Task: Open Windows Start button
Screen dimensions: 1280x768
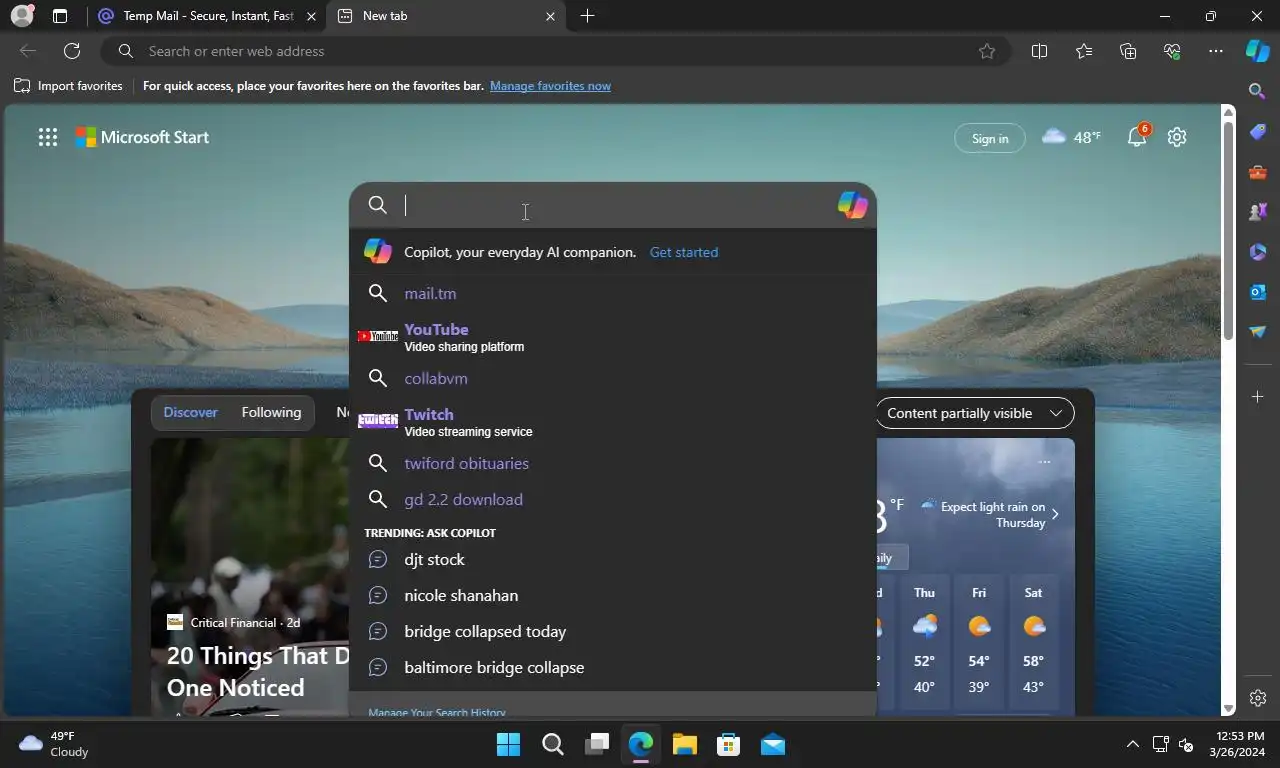Action: click(508, 744)
